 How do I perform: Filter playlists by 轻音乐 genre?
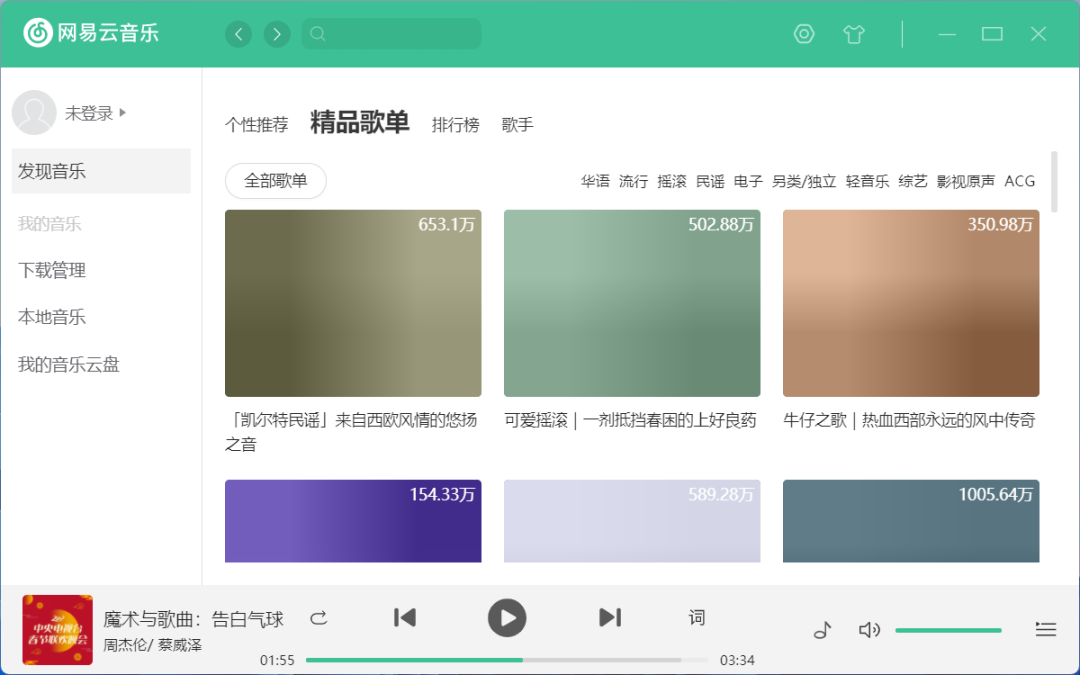point(867,181)
